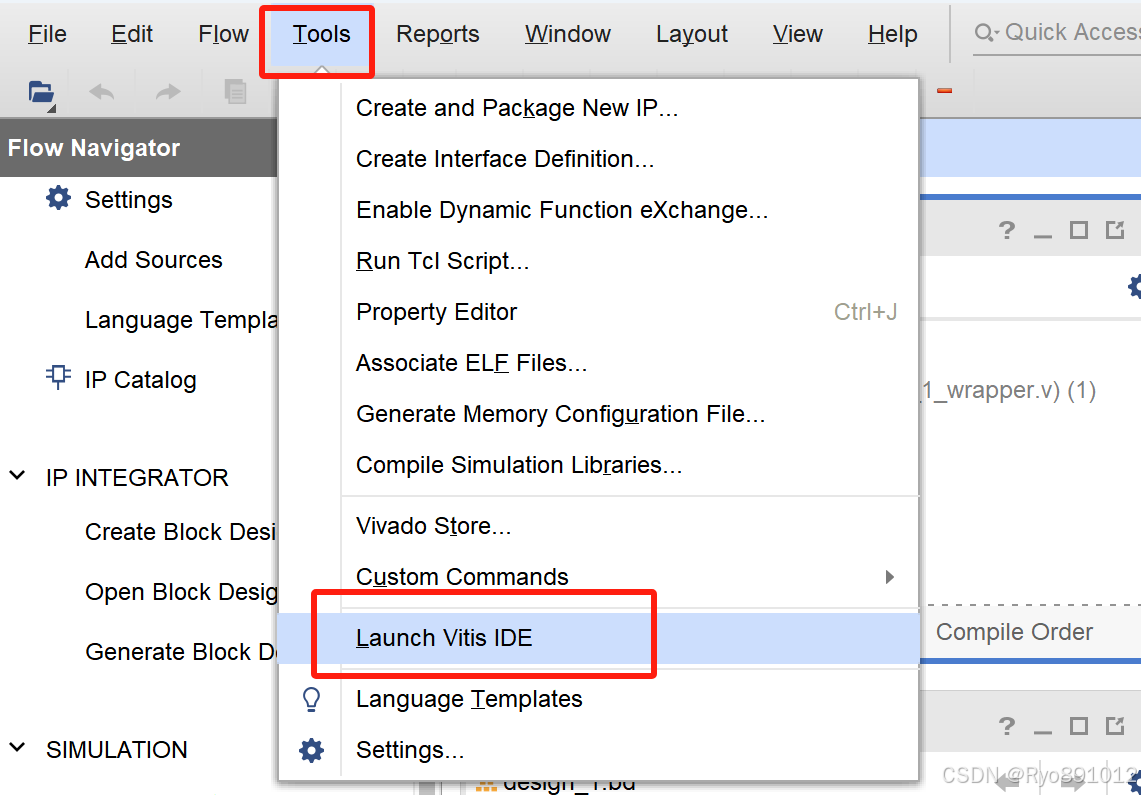1141x795 pixels.
Task: Click the lightbulb Language Templates icon
Action: (311, 699)
